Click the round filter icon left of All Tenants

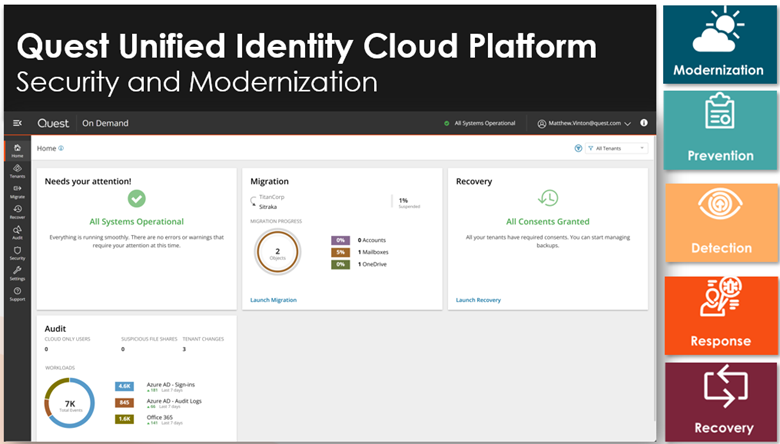coord(578,148)
